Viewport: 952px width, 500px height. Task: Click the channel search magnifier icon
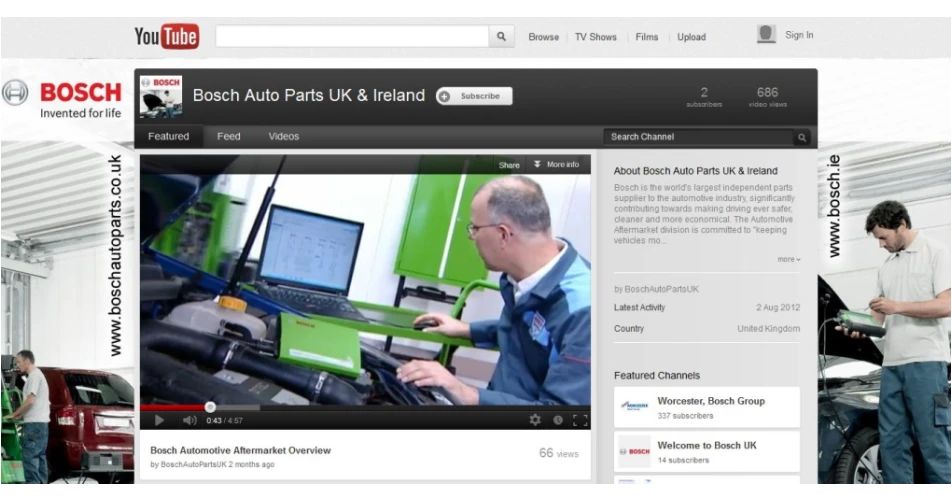pyautogui.click(x=802, y=137)
